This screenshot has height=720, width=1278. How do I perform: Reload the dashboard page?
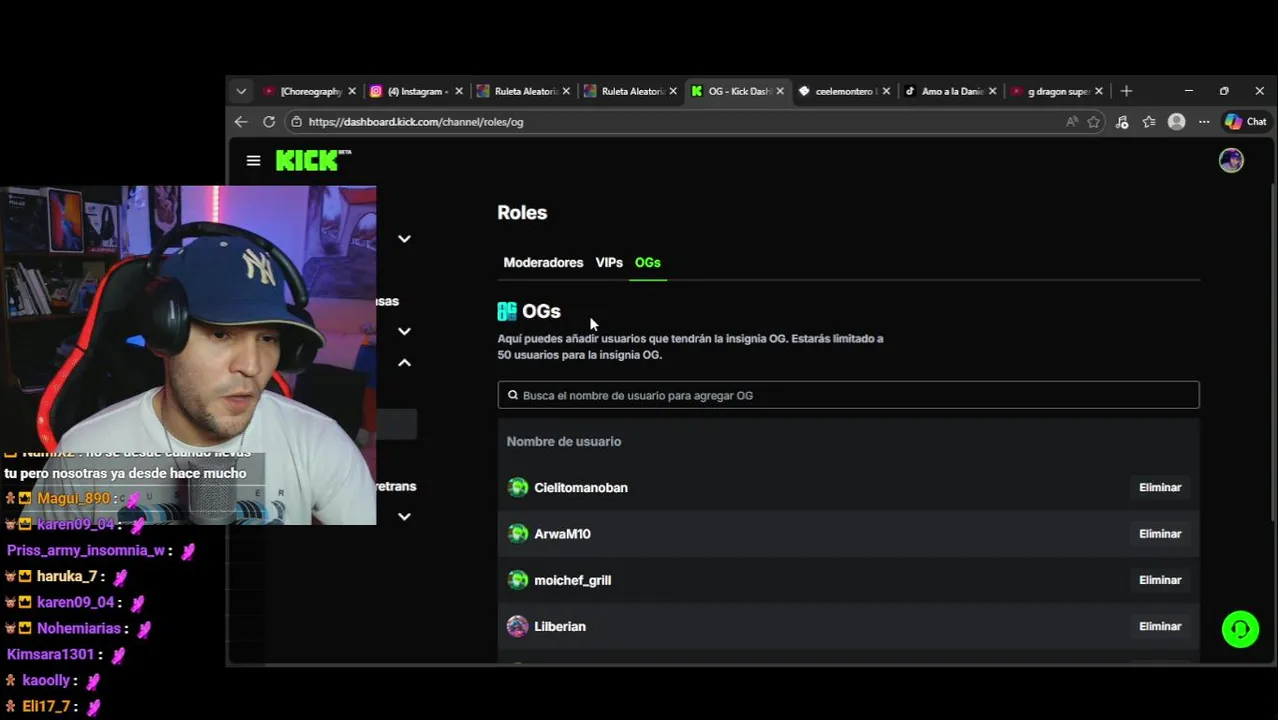pyautogui.click(x=269, y=121)
